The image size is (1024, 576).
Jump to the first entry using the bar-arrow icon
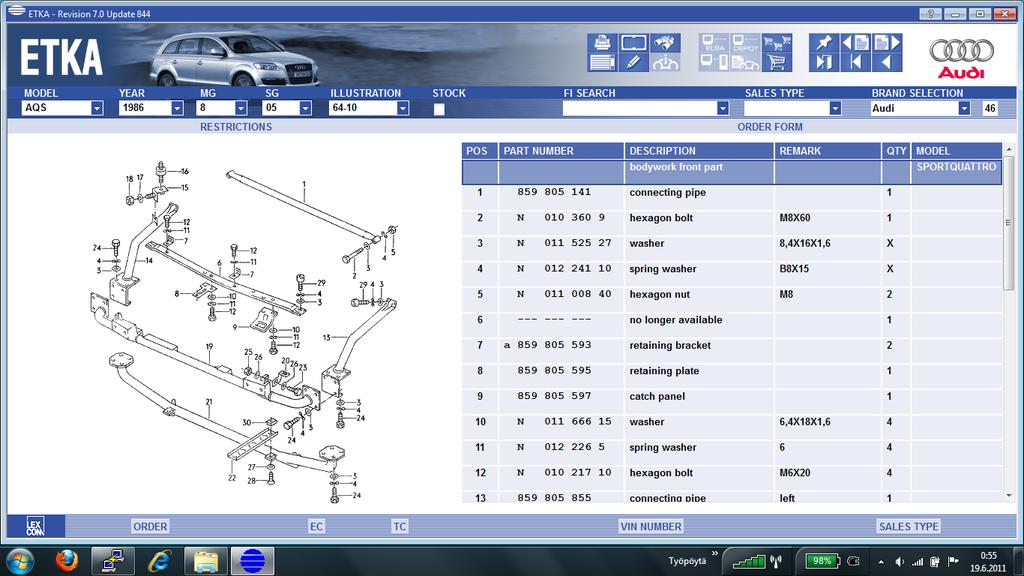click(855, 63)
